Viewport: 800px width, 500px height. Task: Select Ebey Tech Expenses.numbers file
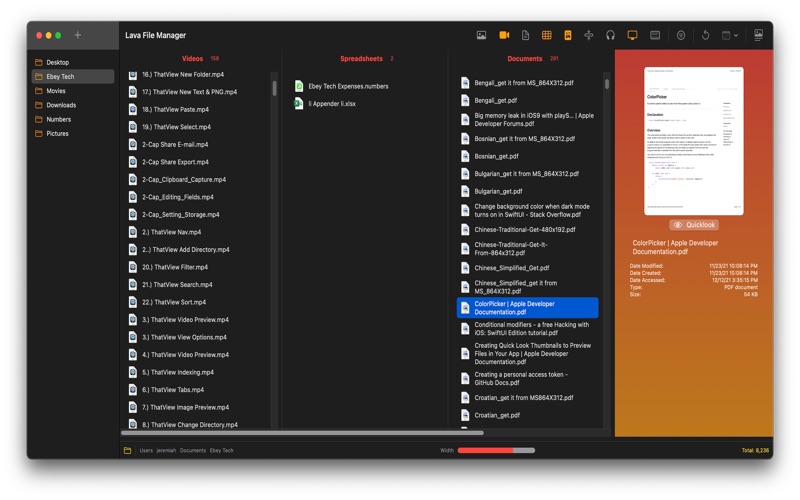point(348,86)
